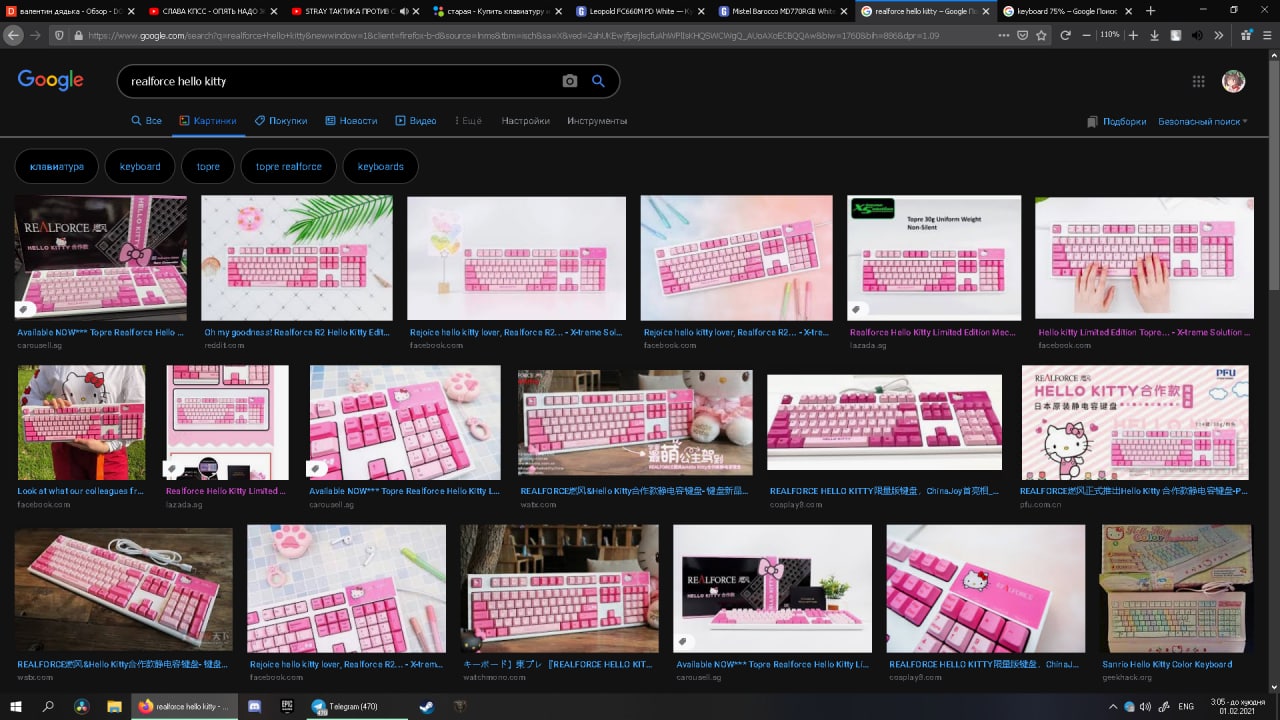The image size is (1280, 720).
Task: Click the blue search magnifier button
Action: 598,81
